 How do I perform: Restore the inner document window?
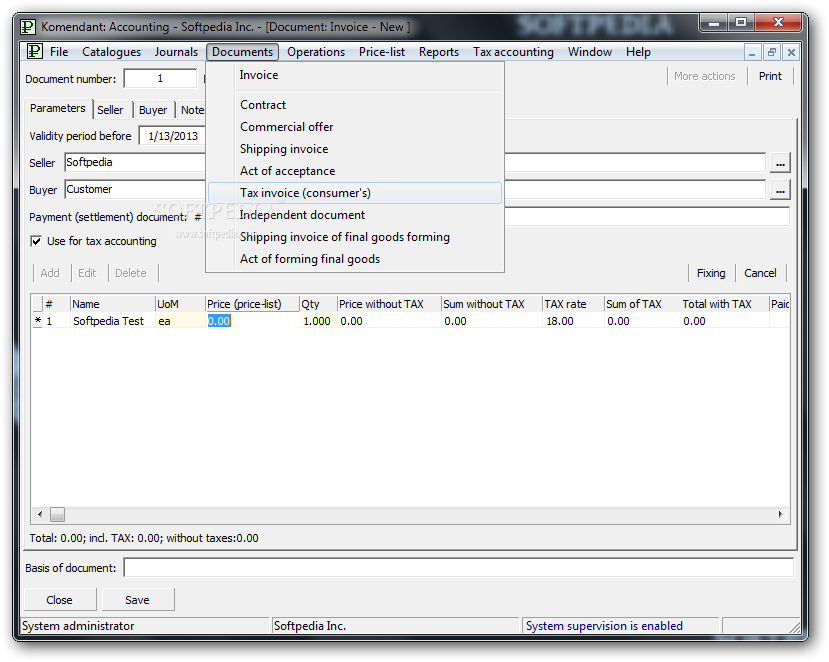pos(771,52)
